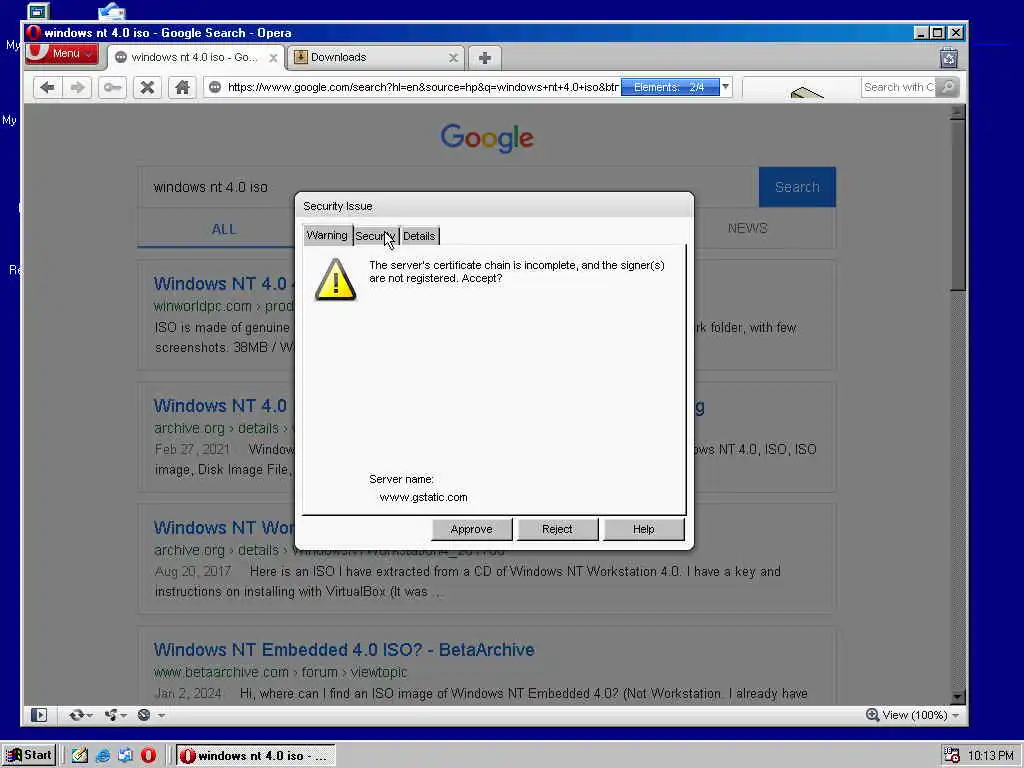Click the Opera Turbo icon in status bar
Image resolution: width=1024 pixels, height=768 pixels.
(x=144, y=715)
